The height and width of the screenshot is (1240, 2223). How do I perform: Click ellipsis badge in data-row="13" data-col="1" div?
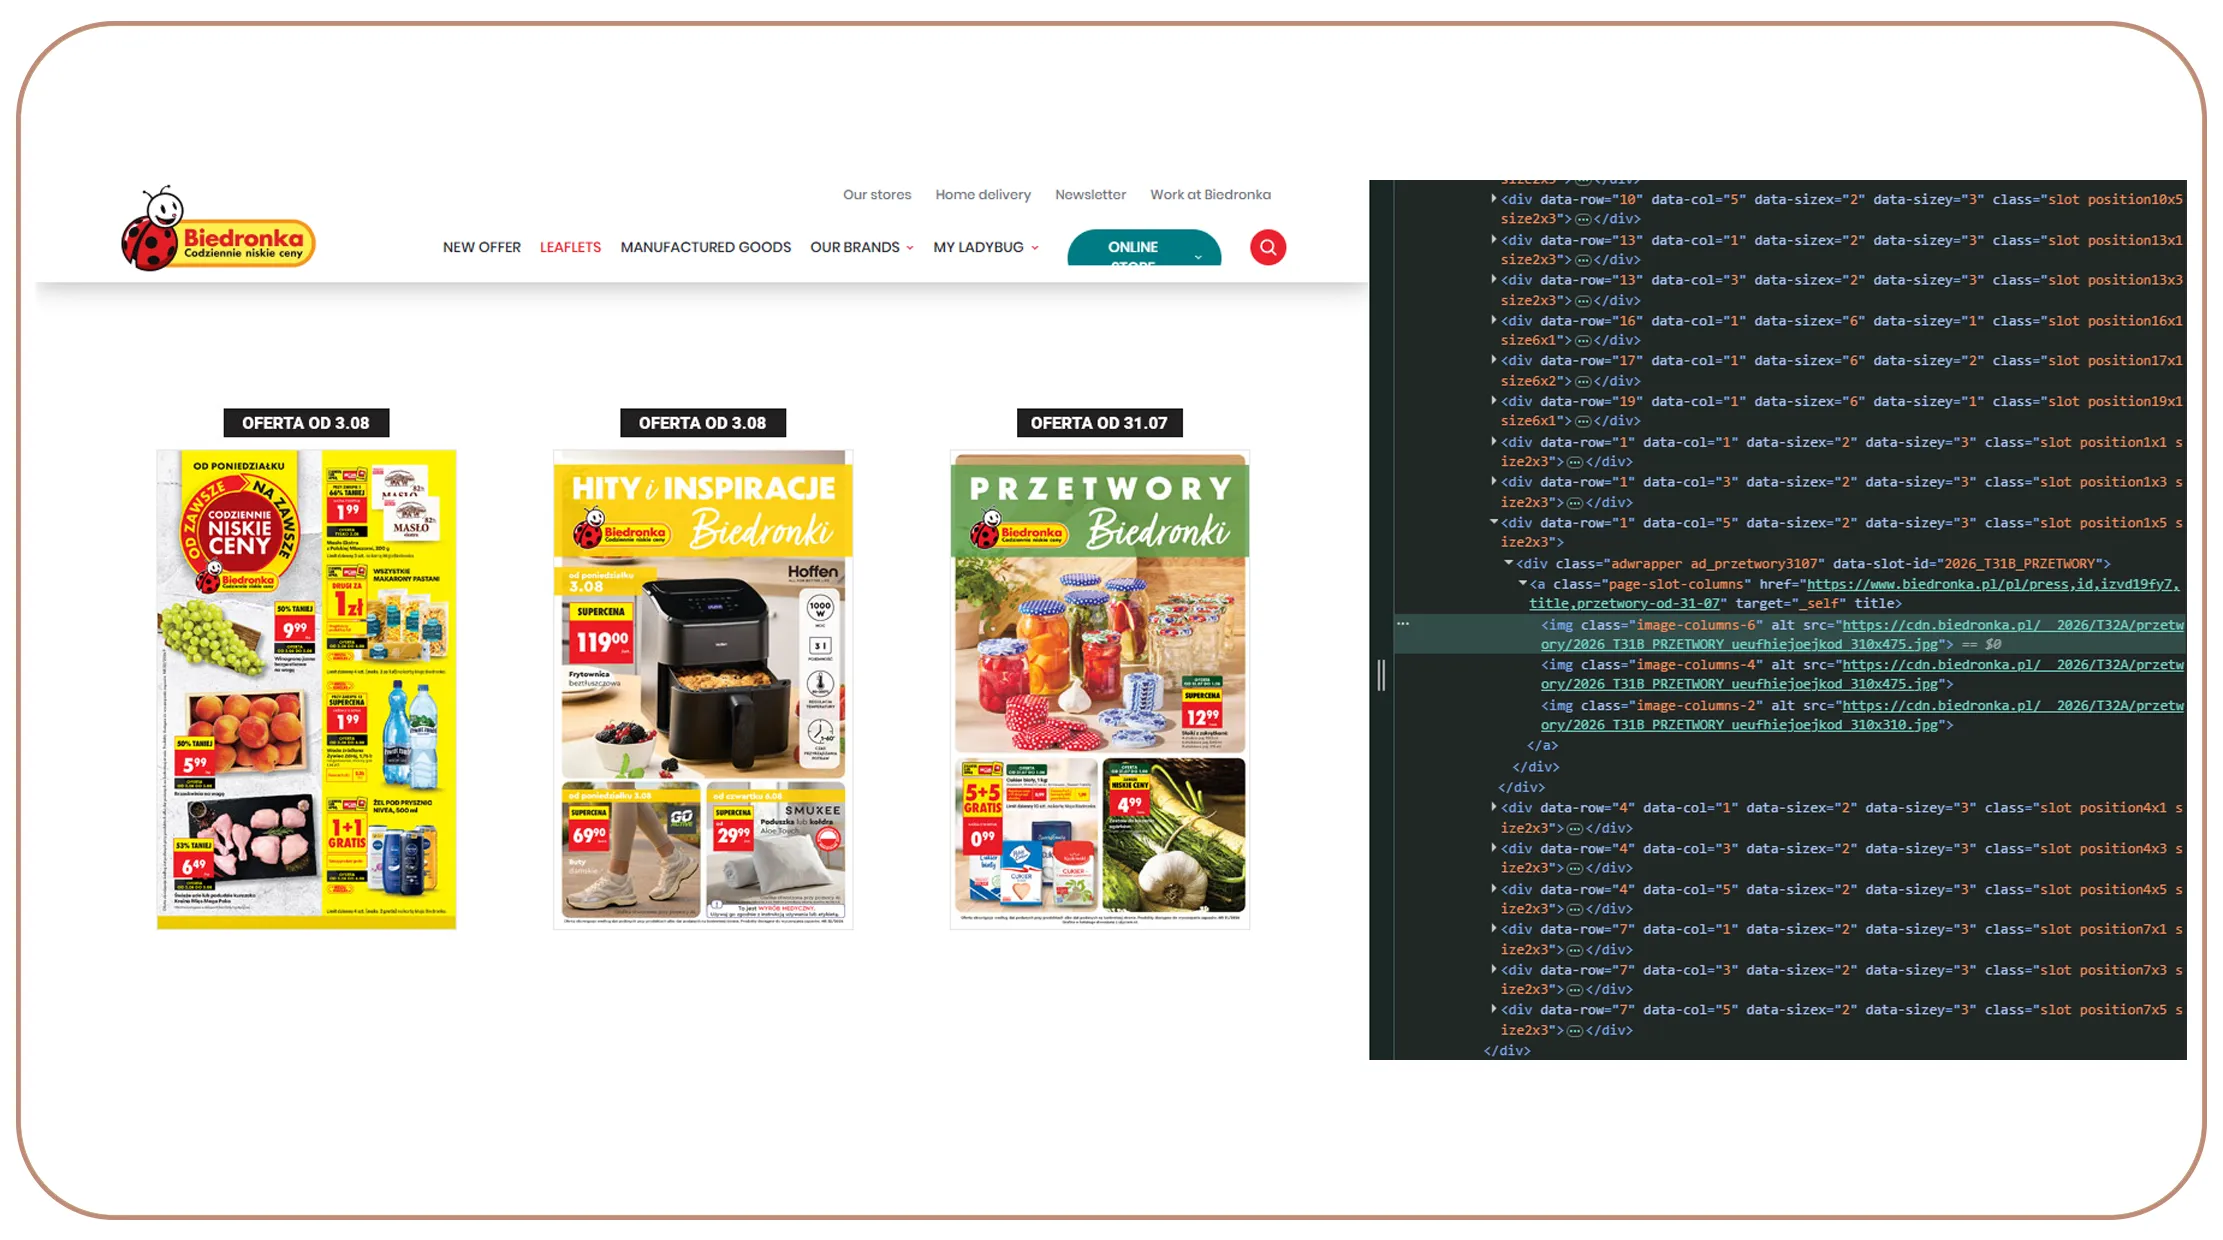click(x=1582, y=260)
